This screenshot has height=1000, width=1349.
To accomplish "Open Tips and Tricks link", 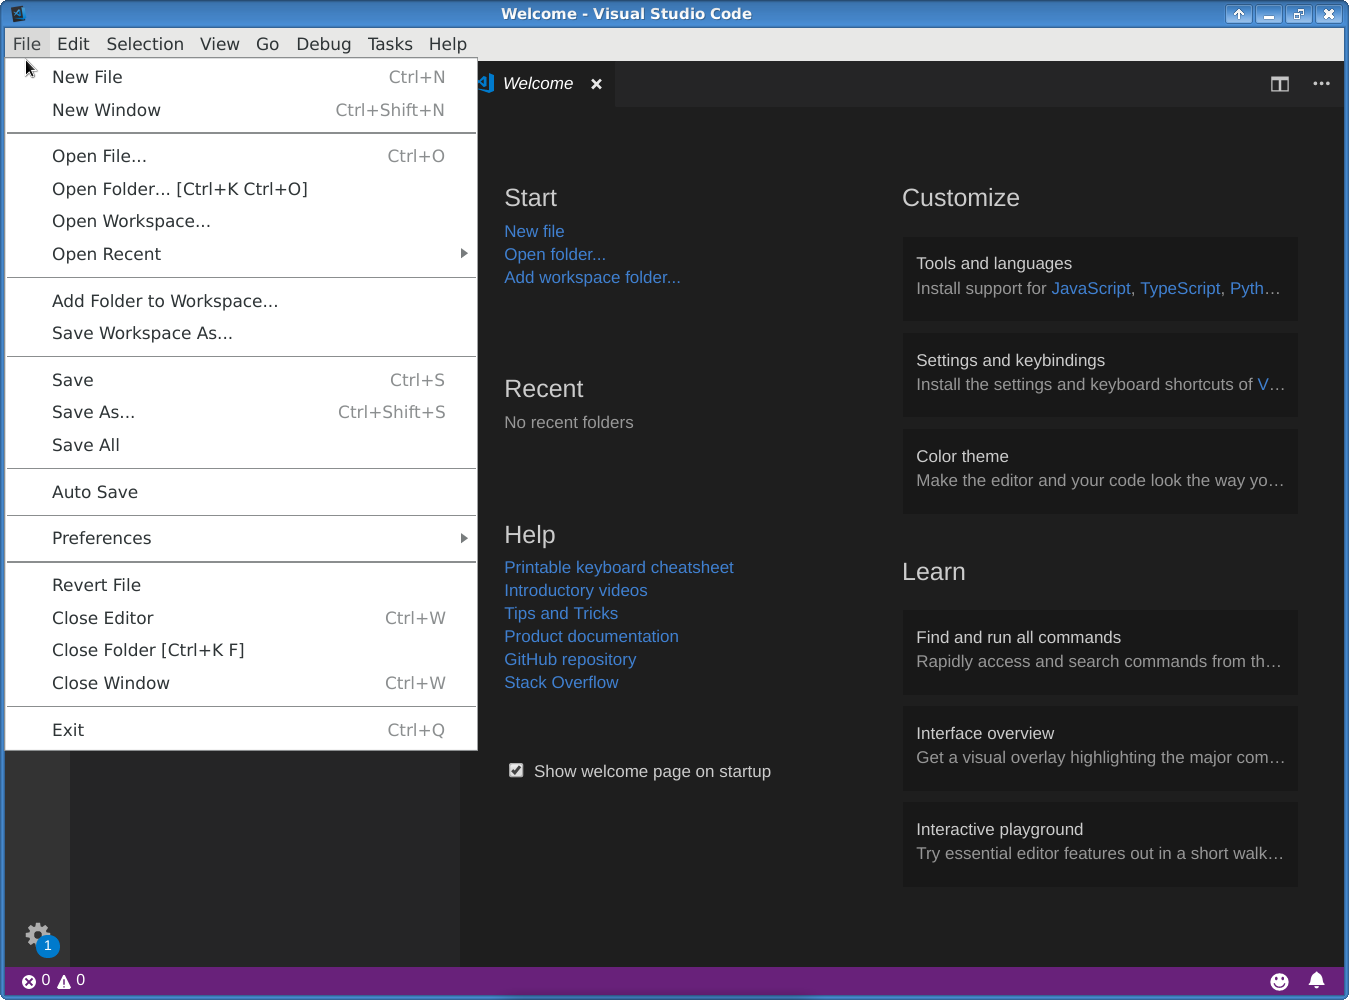I will pyautogui.click(x=561, y=613).
